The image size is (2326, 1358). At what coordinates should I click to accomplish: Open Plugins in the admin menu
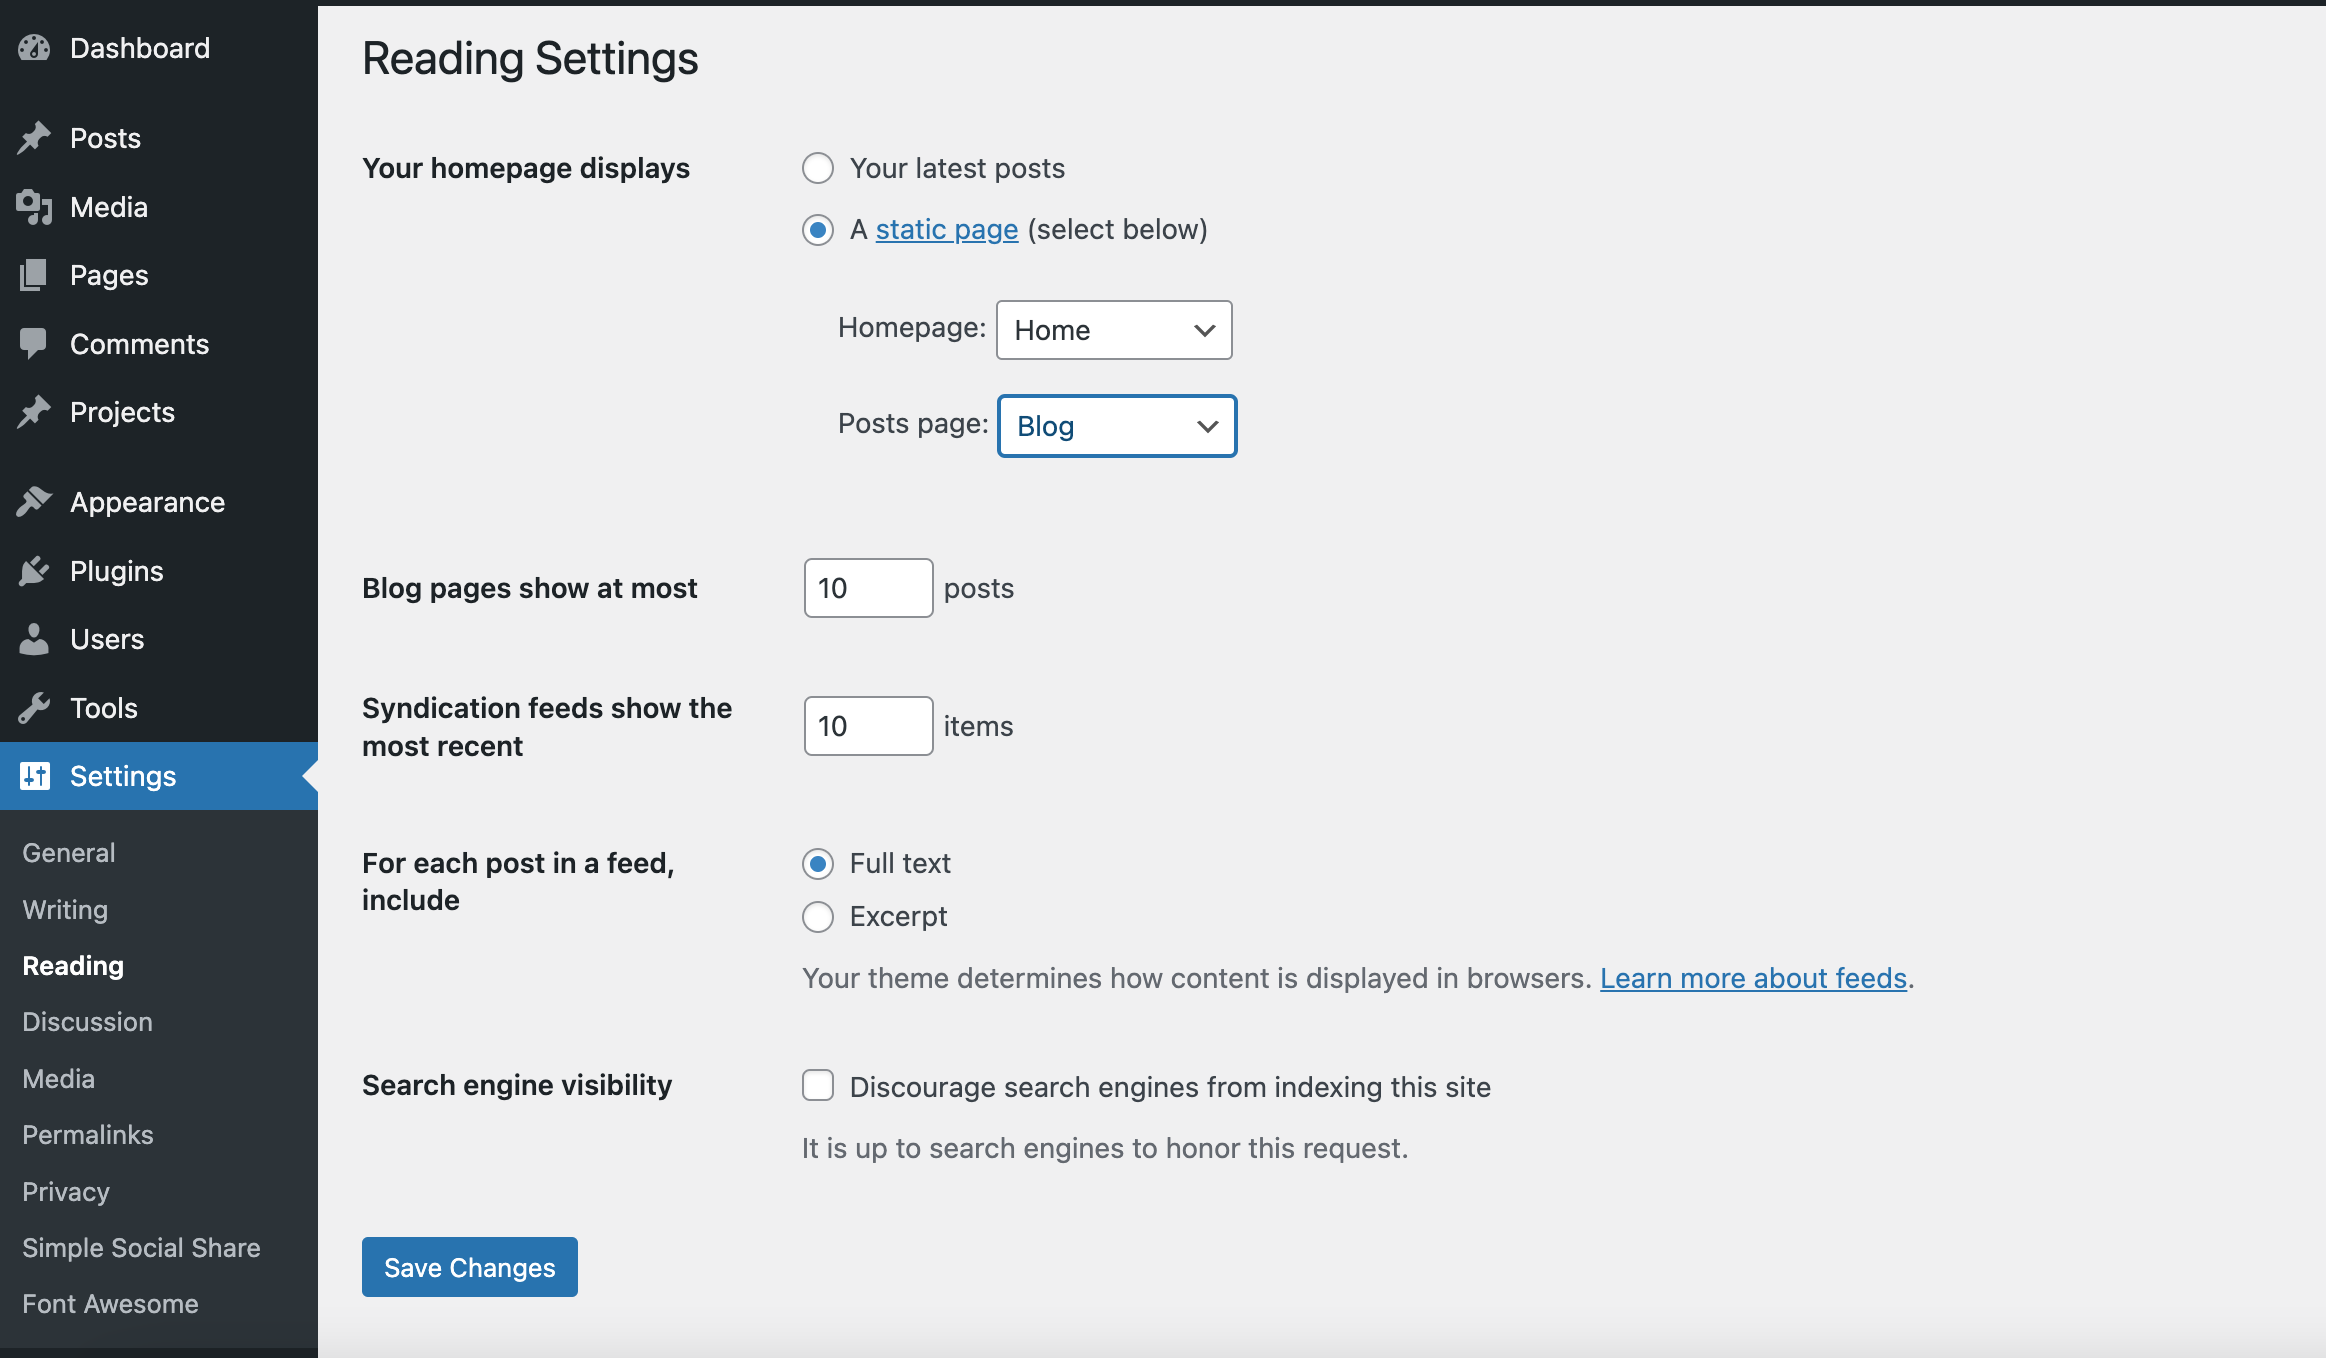pyautogui.click(x=159, y=571)
